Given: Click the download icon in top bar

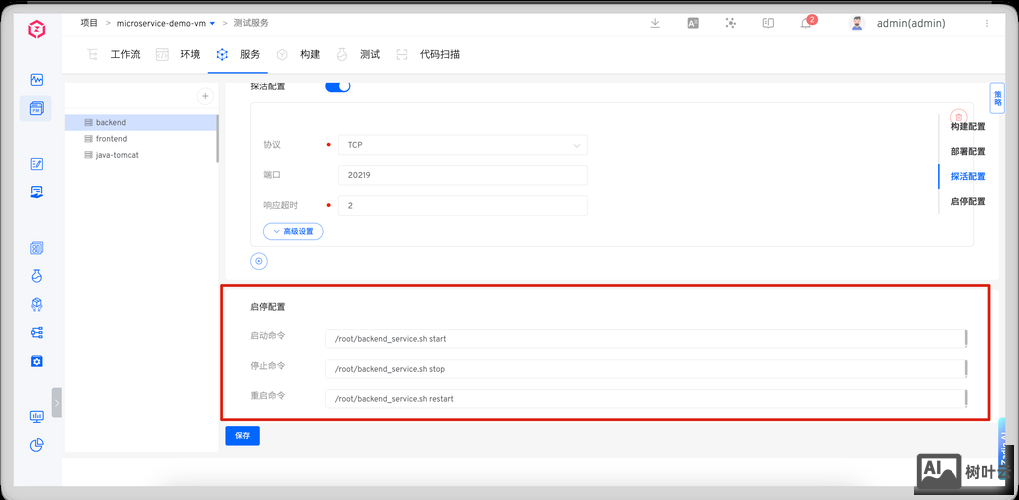Looking at the screenshot, I should [x=655, y=23].
